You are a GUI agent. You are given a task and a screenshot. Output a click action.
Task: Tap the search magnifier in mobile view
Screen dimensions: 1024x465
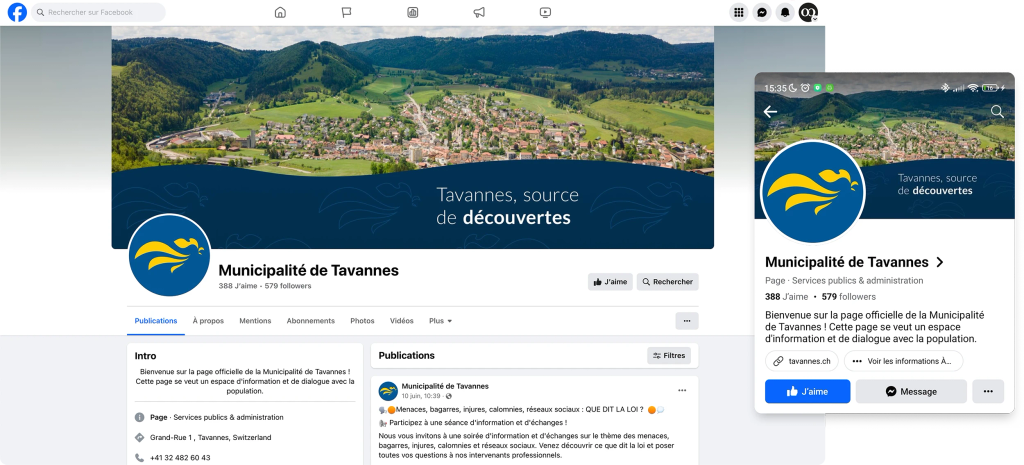997,112
